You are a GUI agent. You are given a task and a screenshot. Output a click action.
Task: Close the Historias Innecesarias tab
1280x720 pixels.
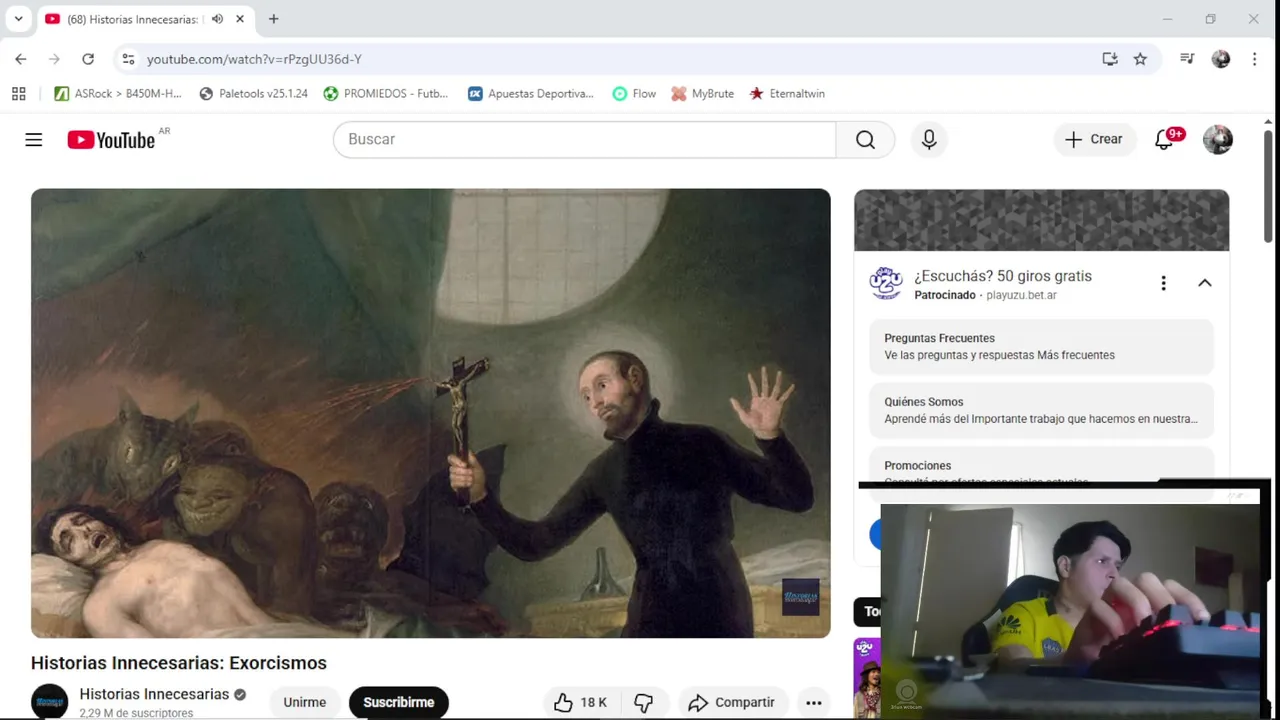pos(240,19)
